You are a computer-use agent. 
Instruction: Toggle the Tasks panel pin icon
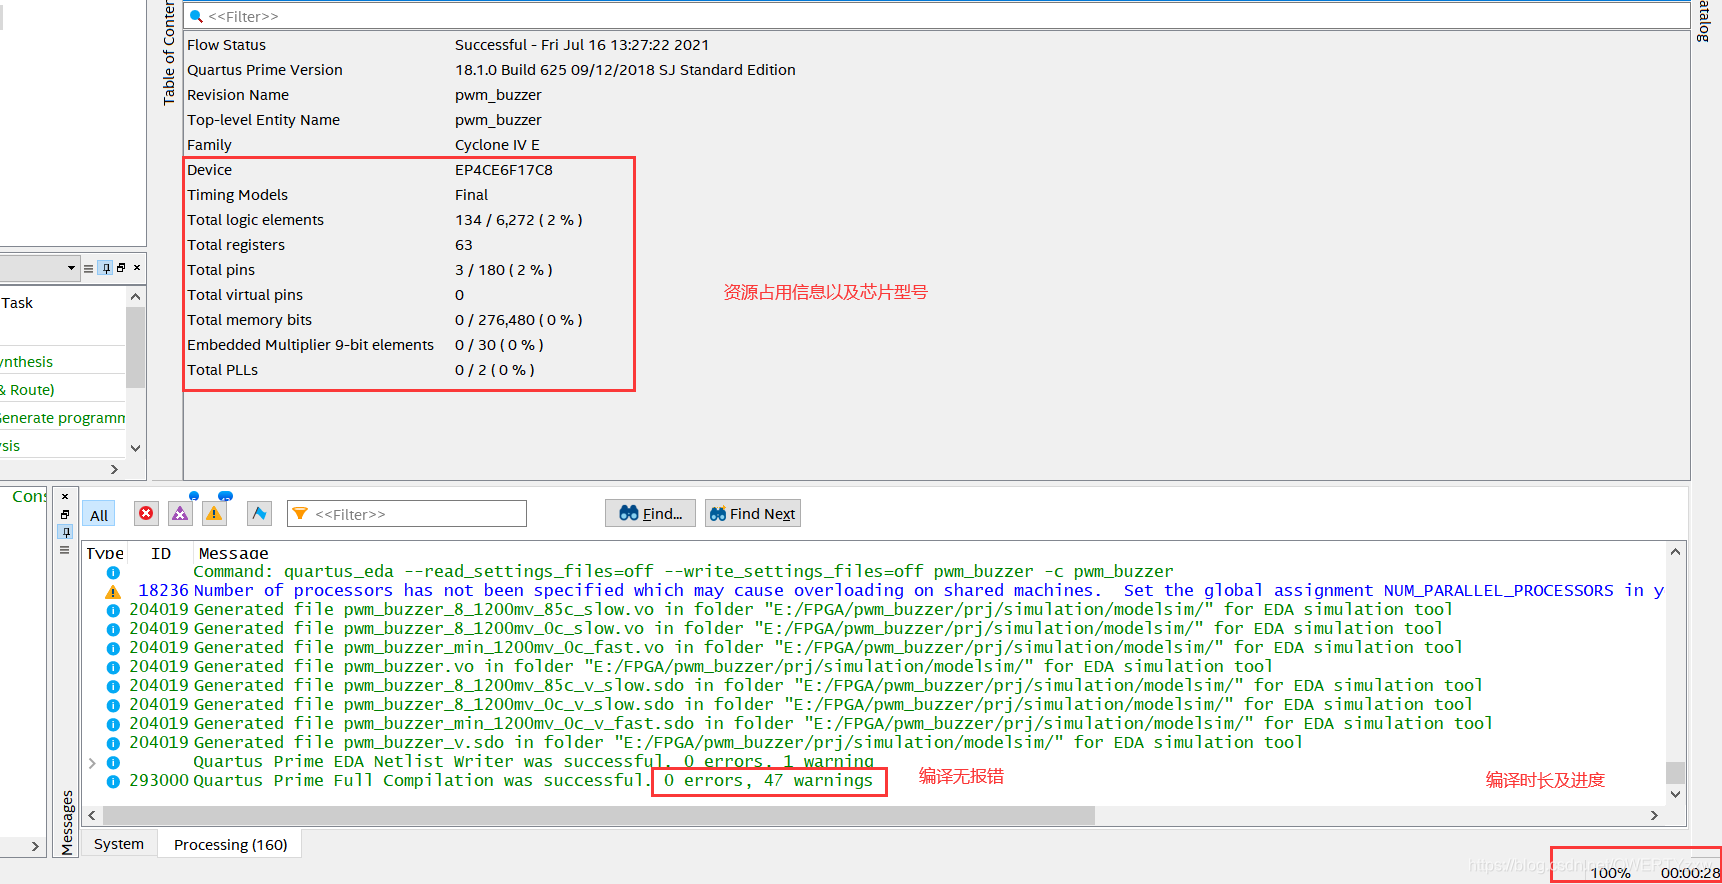point(105,268)
